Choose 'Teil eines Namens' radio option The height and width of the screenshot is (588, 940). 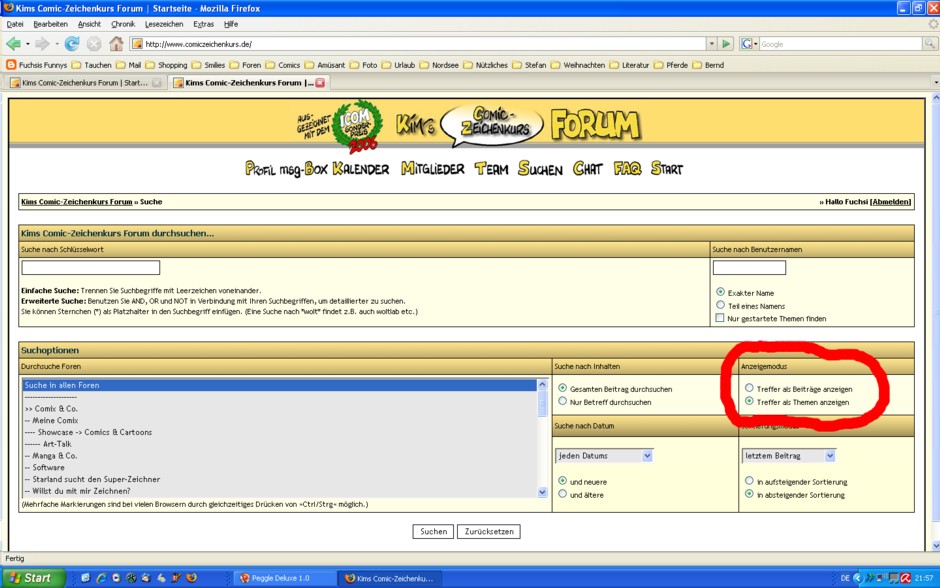(x=720, y=305)
